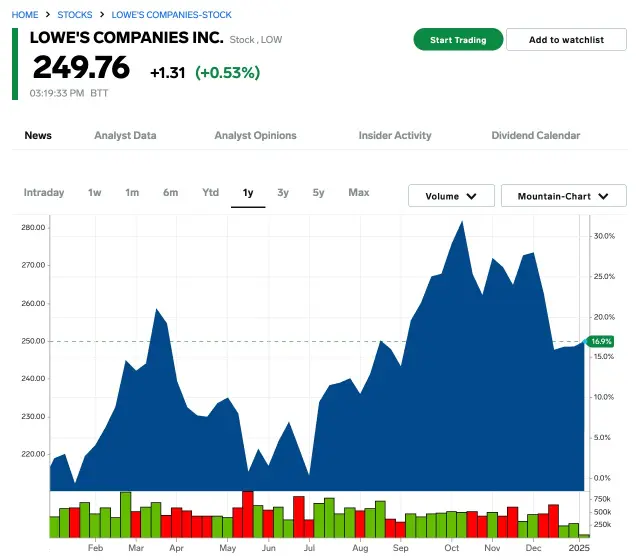Open the Dividend Calendar tab
Image resolution: width=640 pixels, height=560 pixels.
[x=535, y=135]
